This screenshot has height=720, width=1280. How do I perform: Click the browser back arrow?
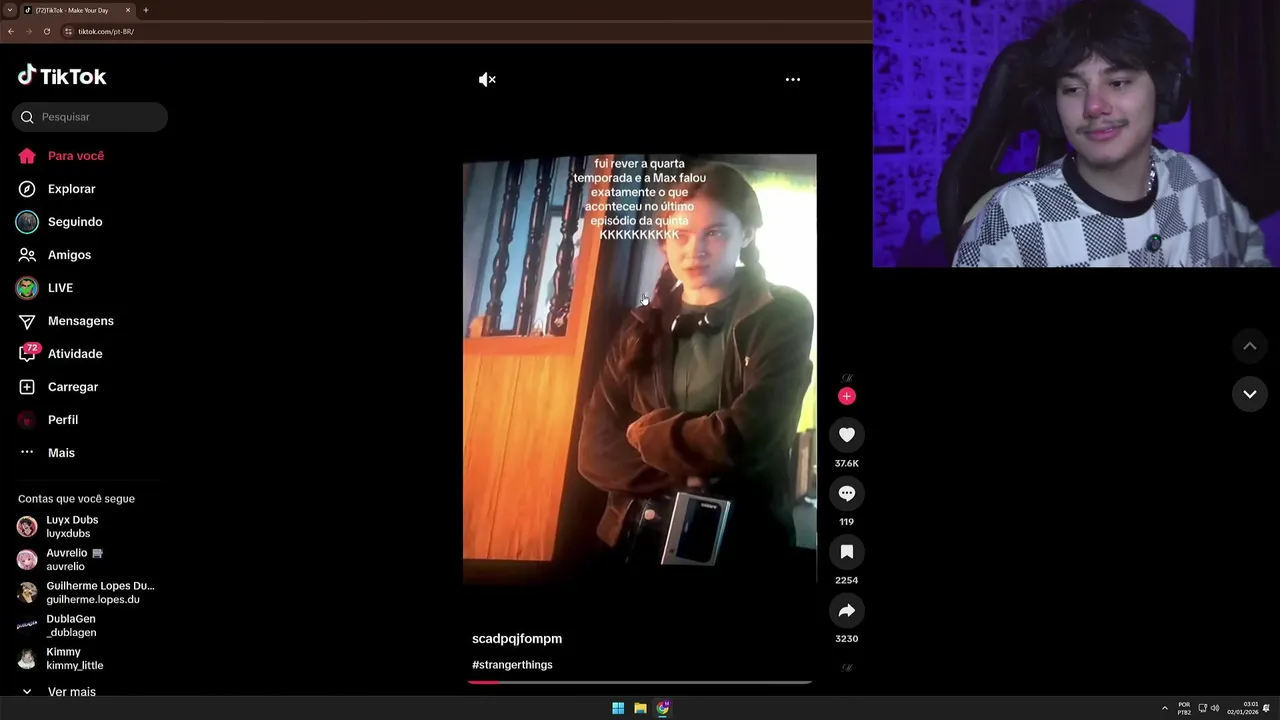(x=11, y=31)
